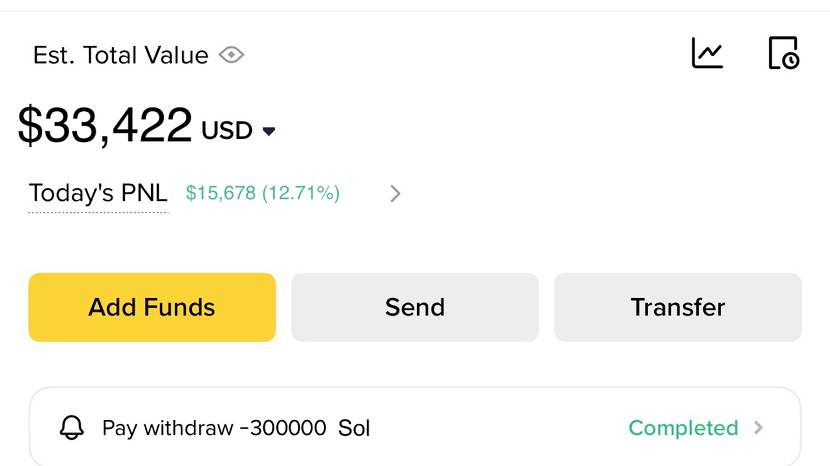The width and height of the screenshot is (830, 466).
Task: Tap the Send button
Action: tap(415, 307)
